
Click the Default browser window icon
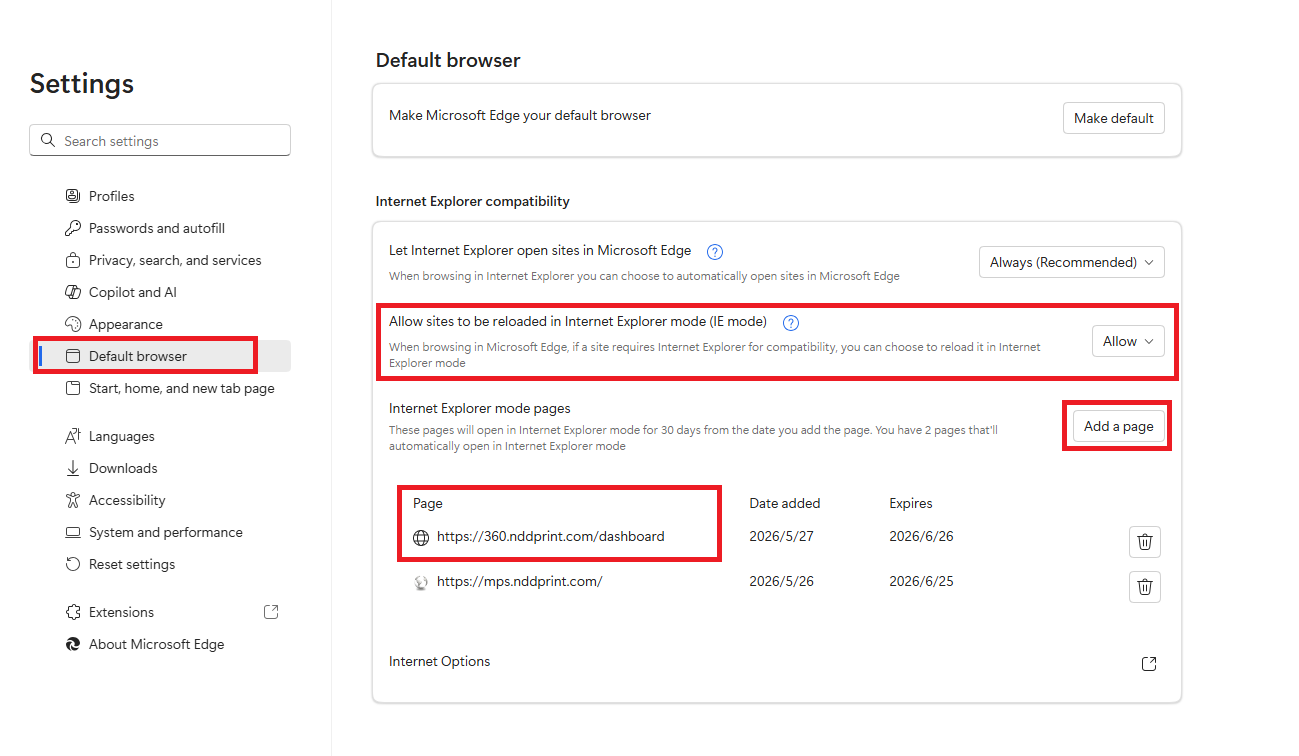72,356
